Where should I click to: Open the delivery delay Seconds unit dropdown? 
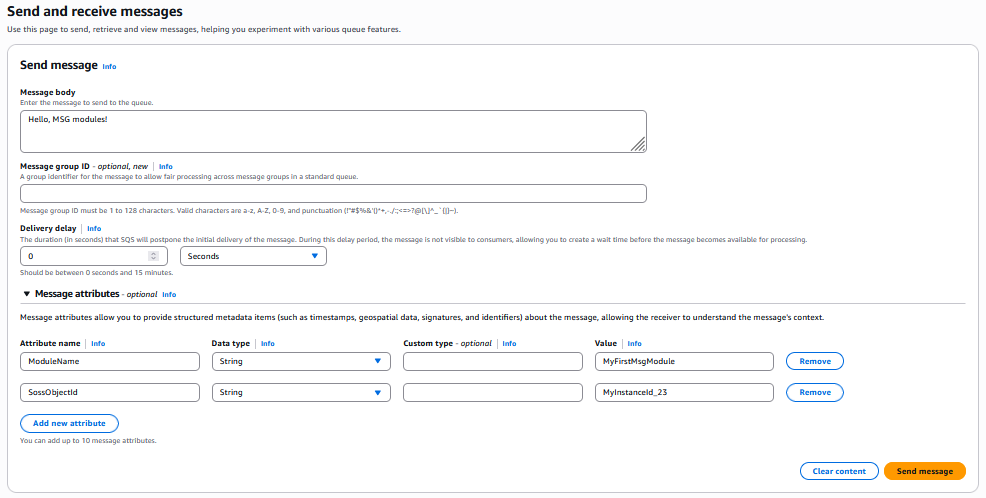click(253, 256)
